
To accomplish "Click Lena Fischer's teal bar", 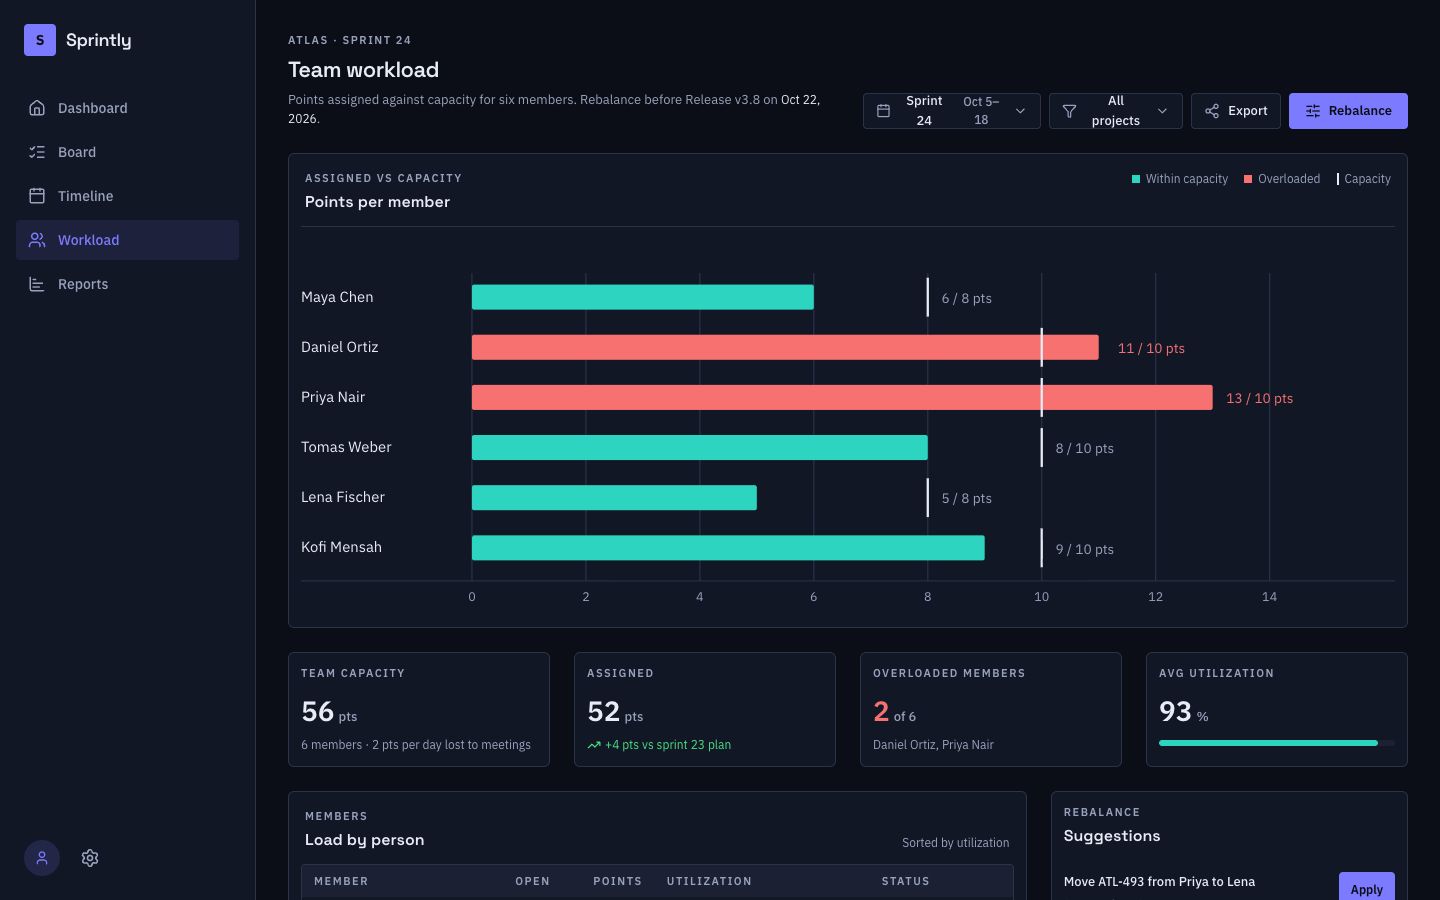I will (x=614, y=497).
